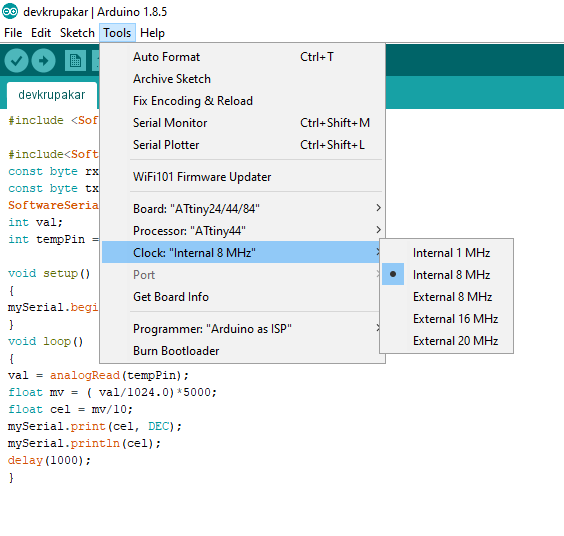Click the delay(1000) code line
The width and height of the screenshot is (564, 536).
point(49,460)
